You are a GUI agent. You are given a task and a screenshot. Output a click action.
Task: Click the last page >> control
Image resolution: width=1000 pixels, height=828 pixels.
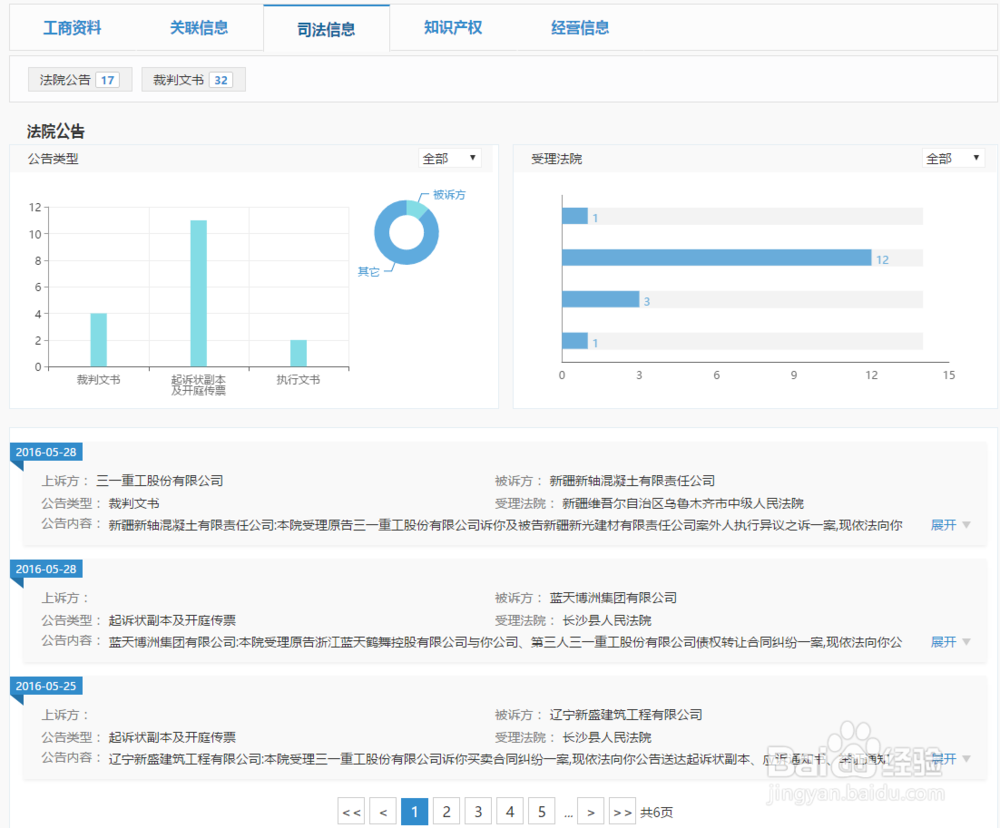pos(622,811)
